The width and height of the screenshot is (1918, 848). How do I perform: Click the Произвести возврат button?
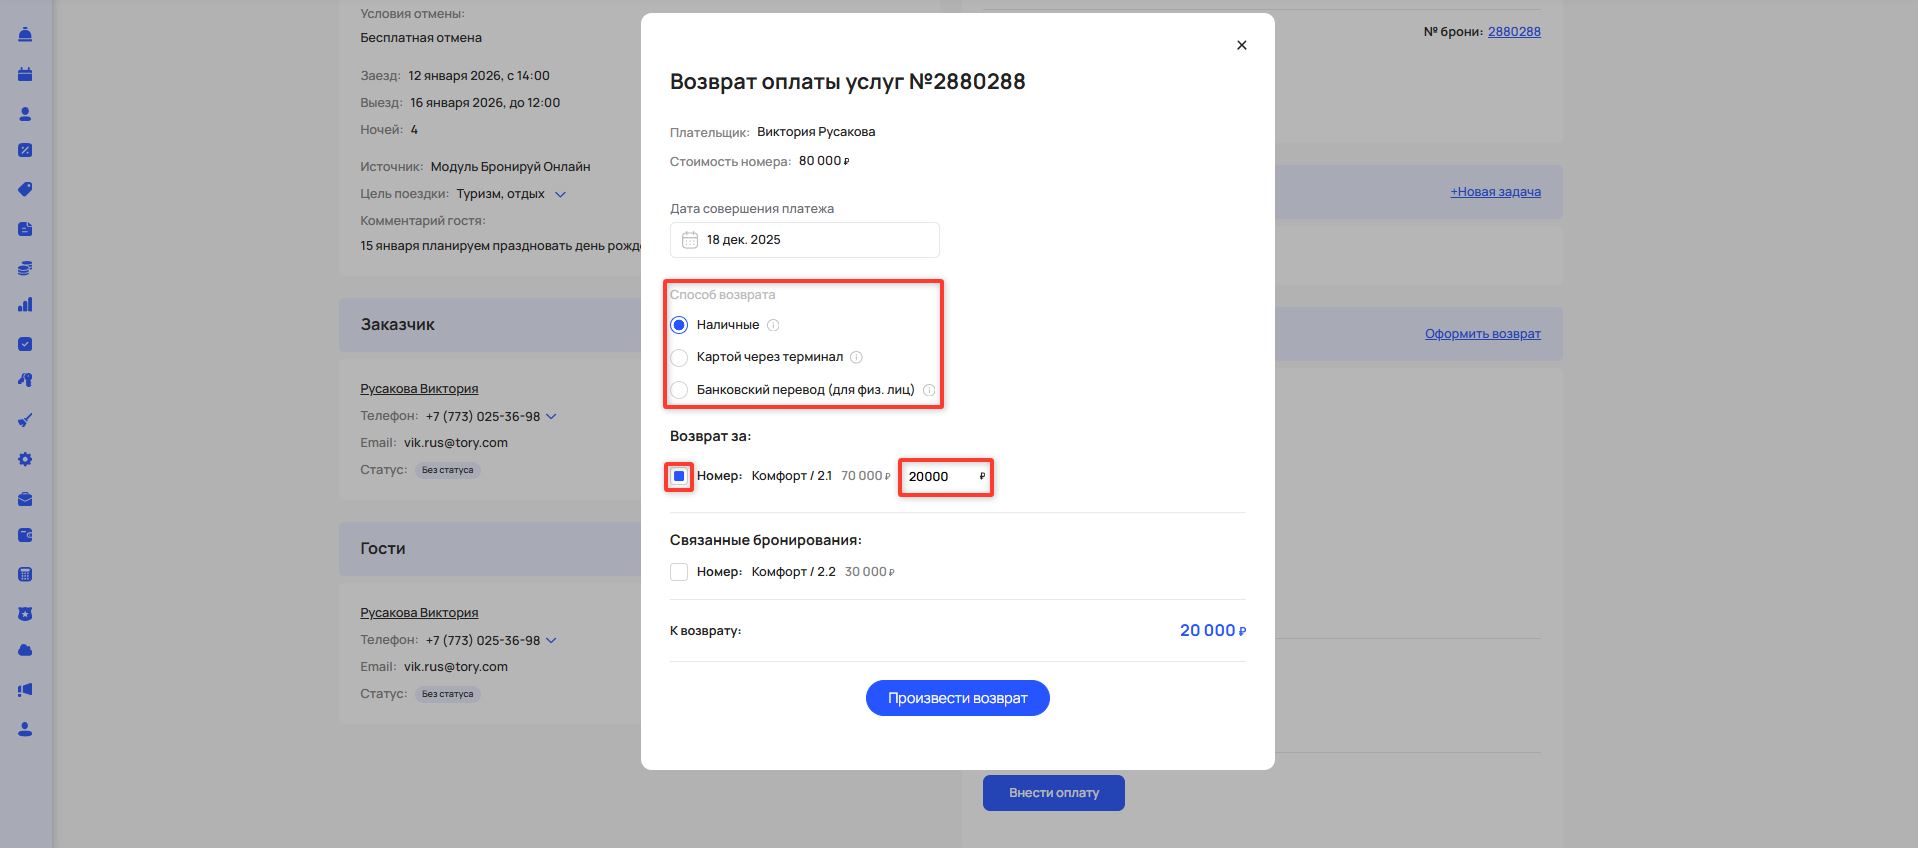957,698
